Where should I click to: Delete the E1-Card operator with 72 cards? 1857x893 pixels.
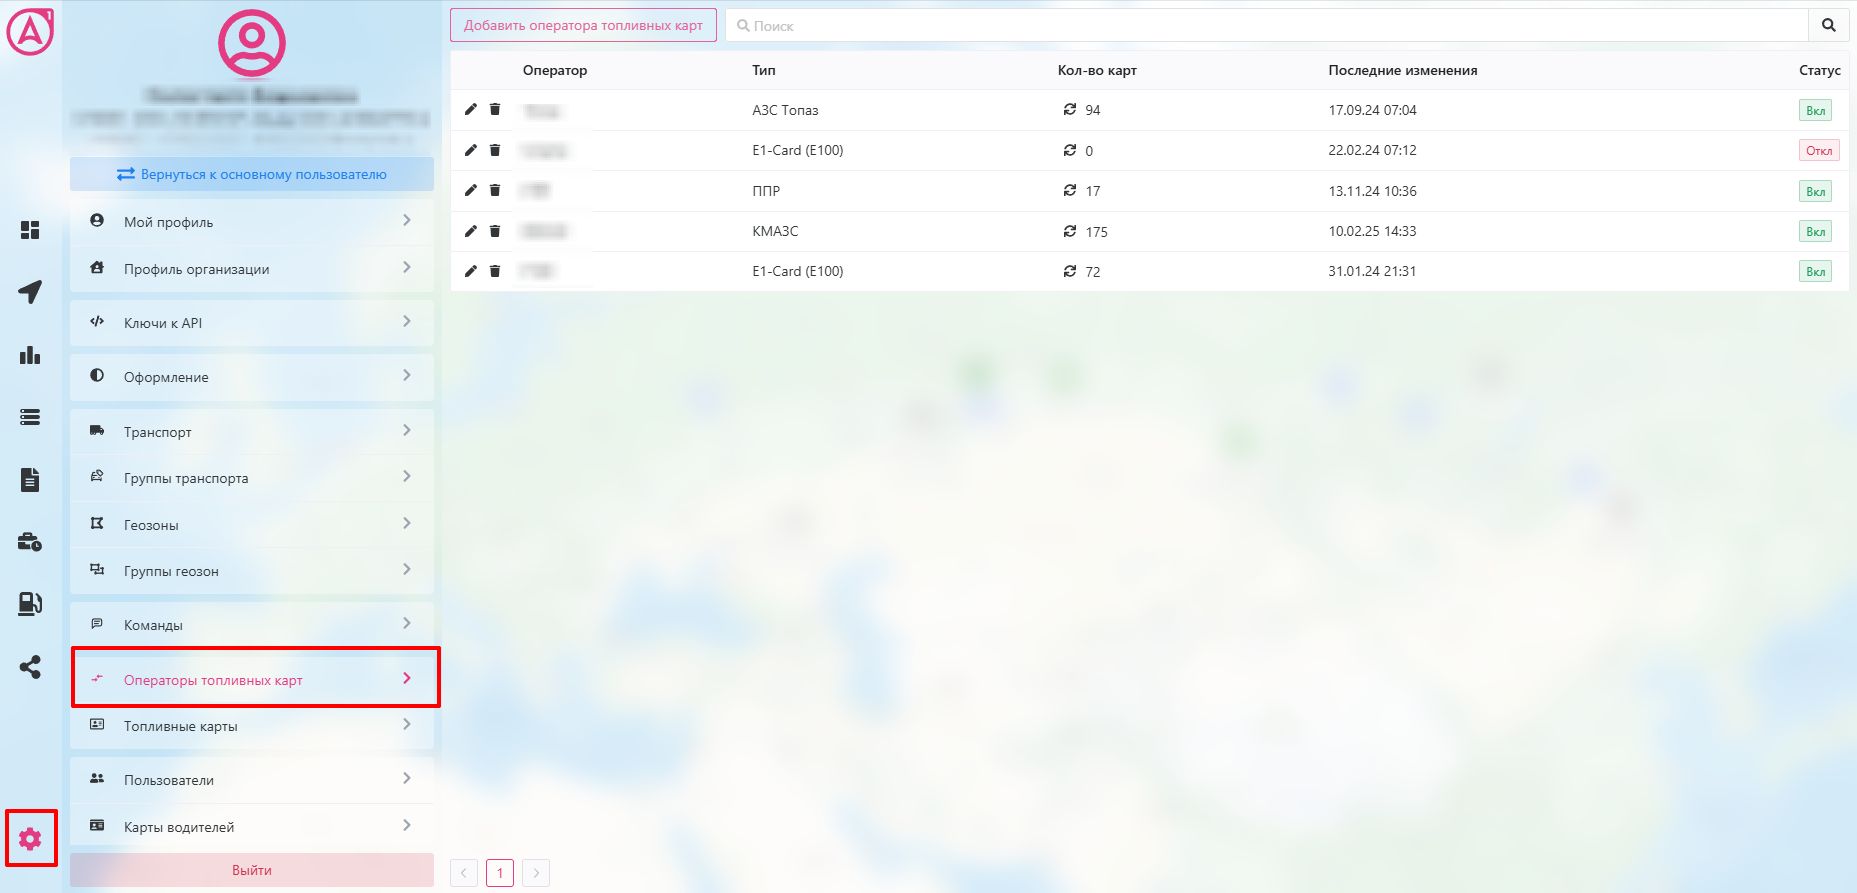click(x=494, y=271)
